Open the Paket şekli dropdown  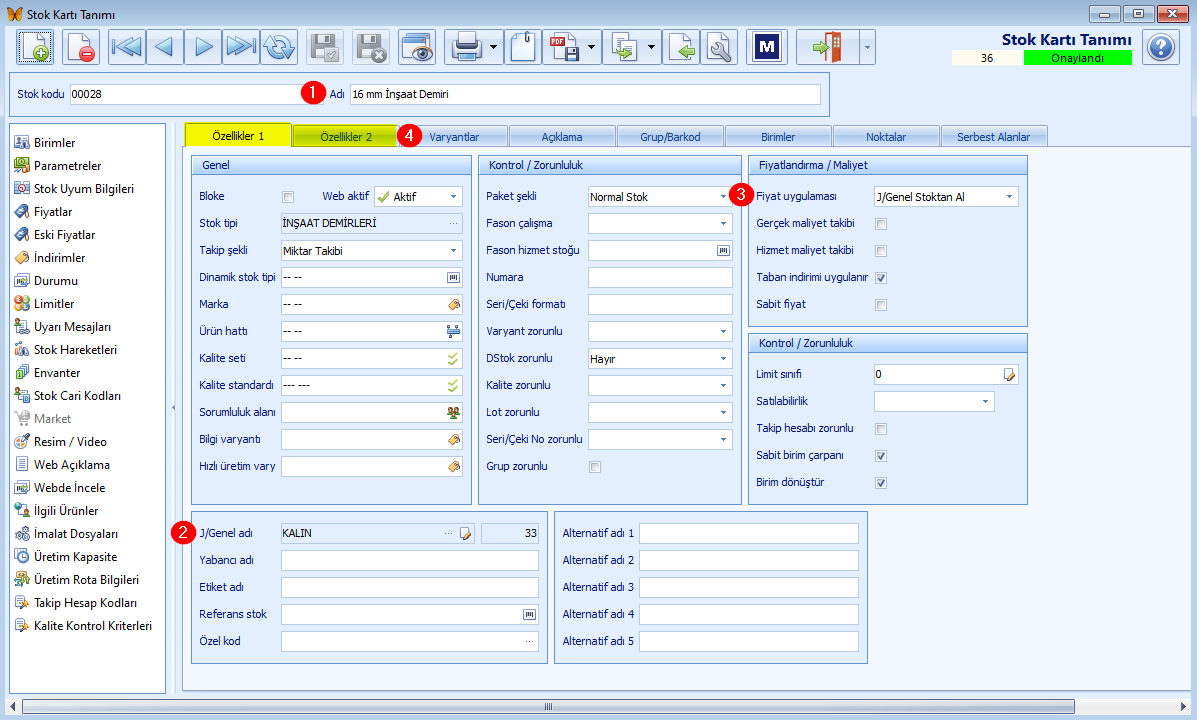[x=723, y=196]
